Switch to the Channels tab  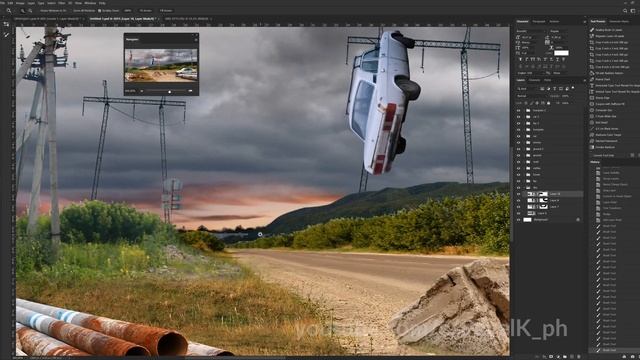[535, 80]
